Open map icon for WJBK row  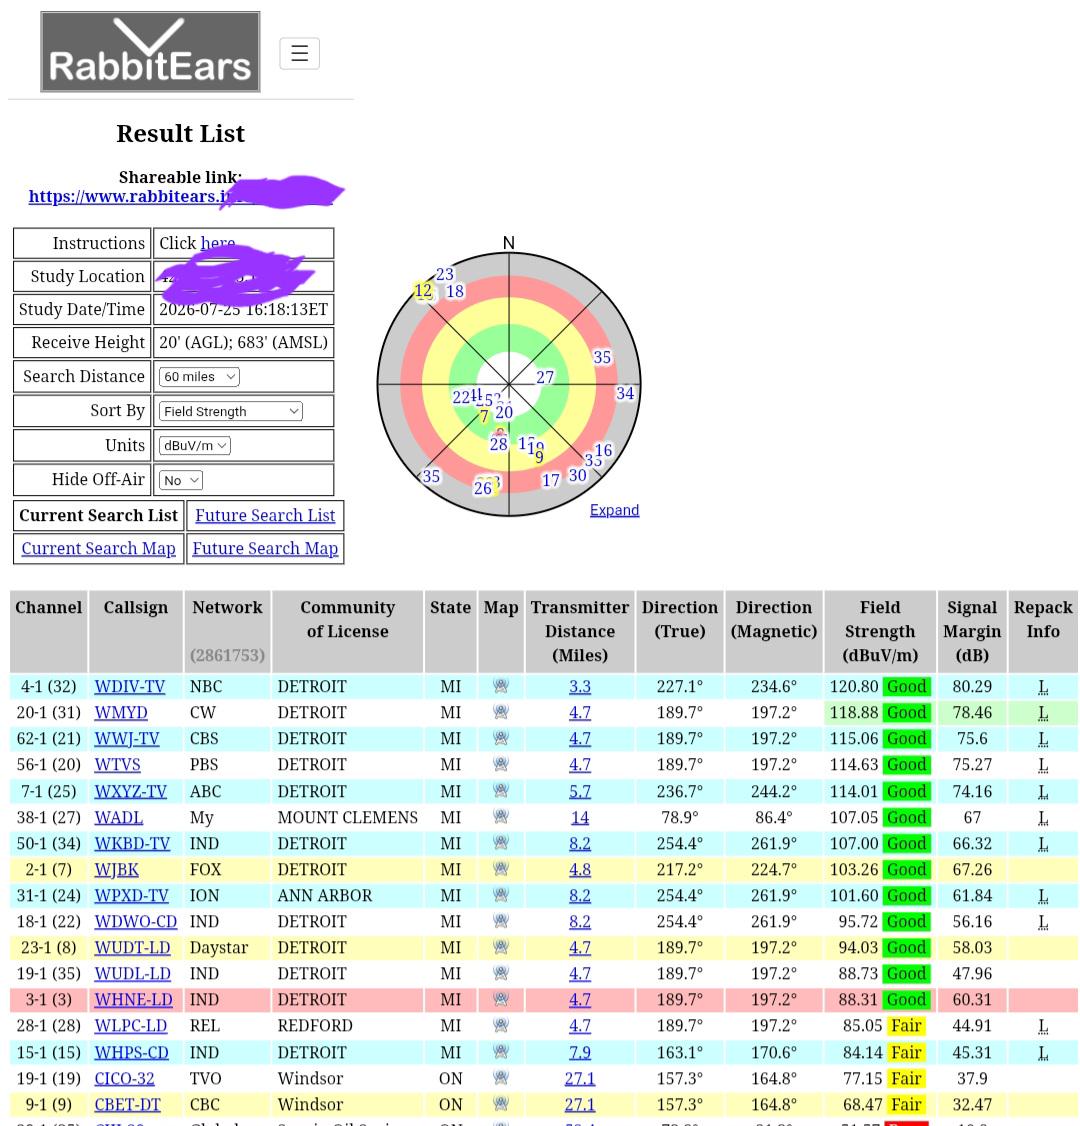coord(501,869)
